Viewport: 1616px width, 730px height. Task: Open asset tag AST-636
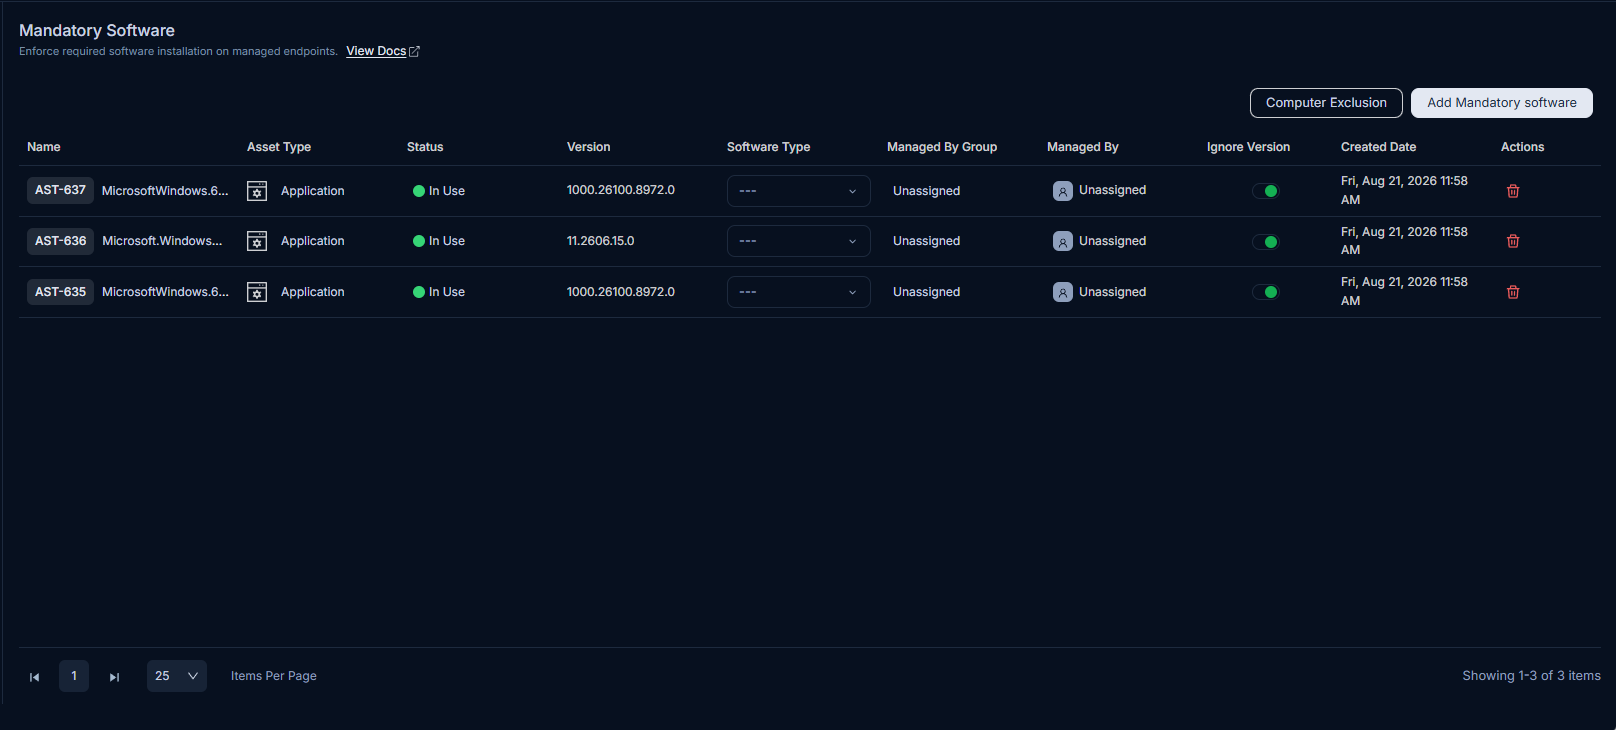coord(60,241)
